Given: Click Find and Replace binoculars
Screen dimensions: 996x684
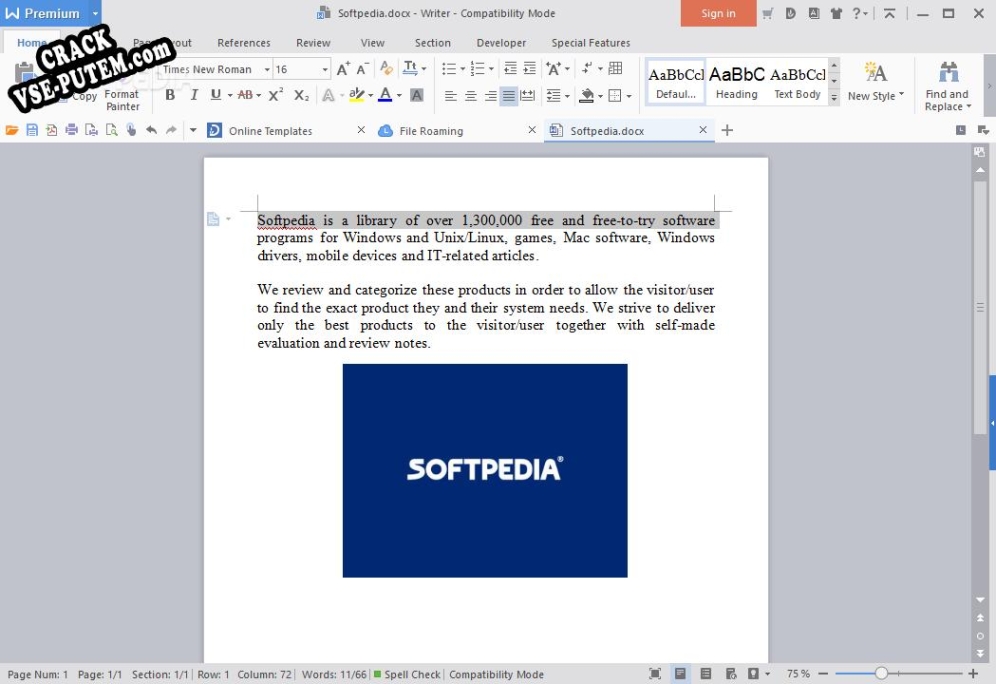Looking at the screenshot, I should pyautogui.click(x=947, y=86).
